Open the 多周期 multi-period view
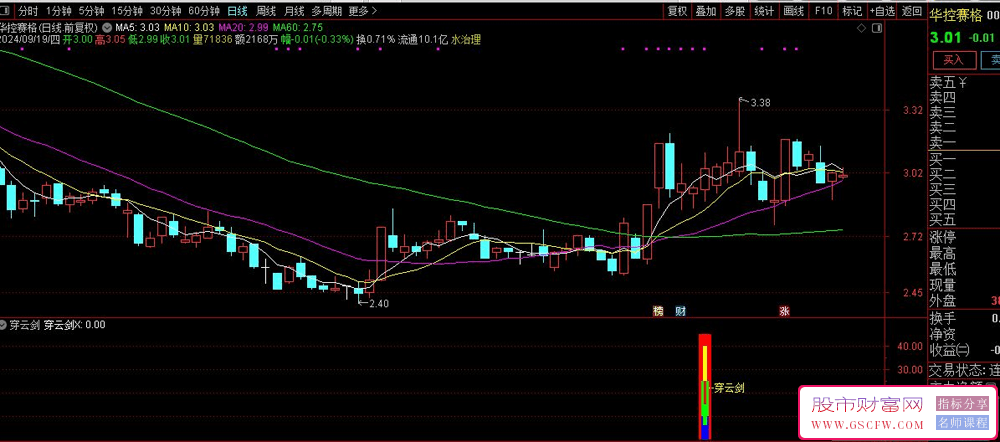The width and height of the screenshot is (1000, 442). [327, 11]
